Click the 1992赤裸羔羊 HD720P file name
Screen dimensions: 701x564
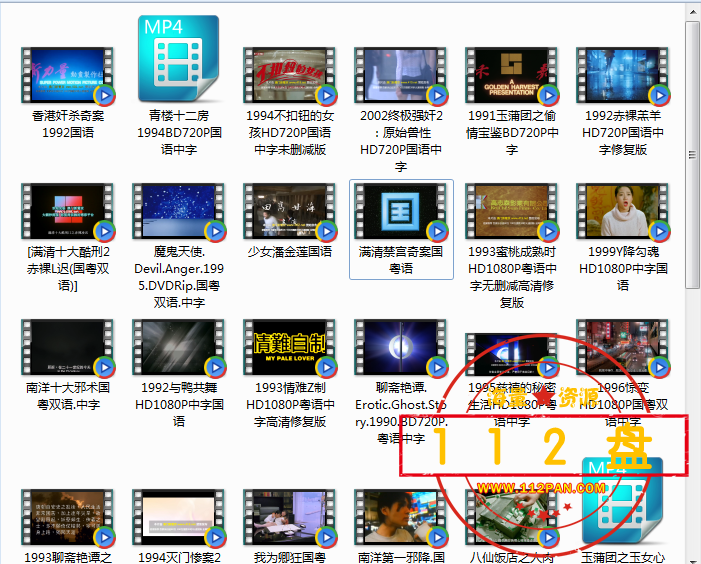[622, 132]
